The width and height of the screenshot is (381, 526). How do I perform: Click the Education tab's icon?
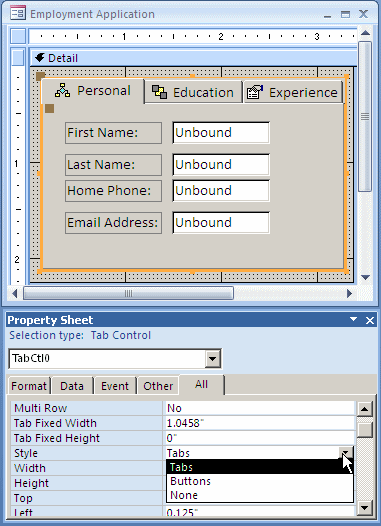click(x=159, y=92)
